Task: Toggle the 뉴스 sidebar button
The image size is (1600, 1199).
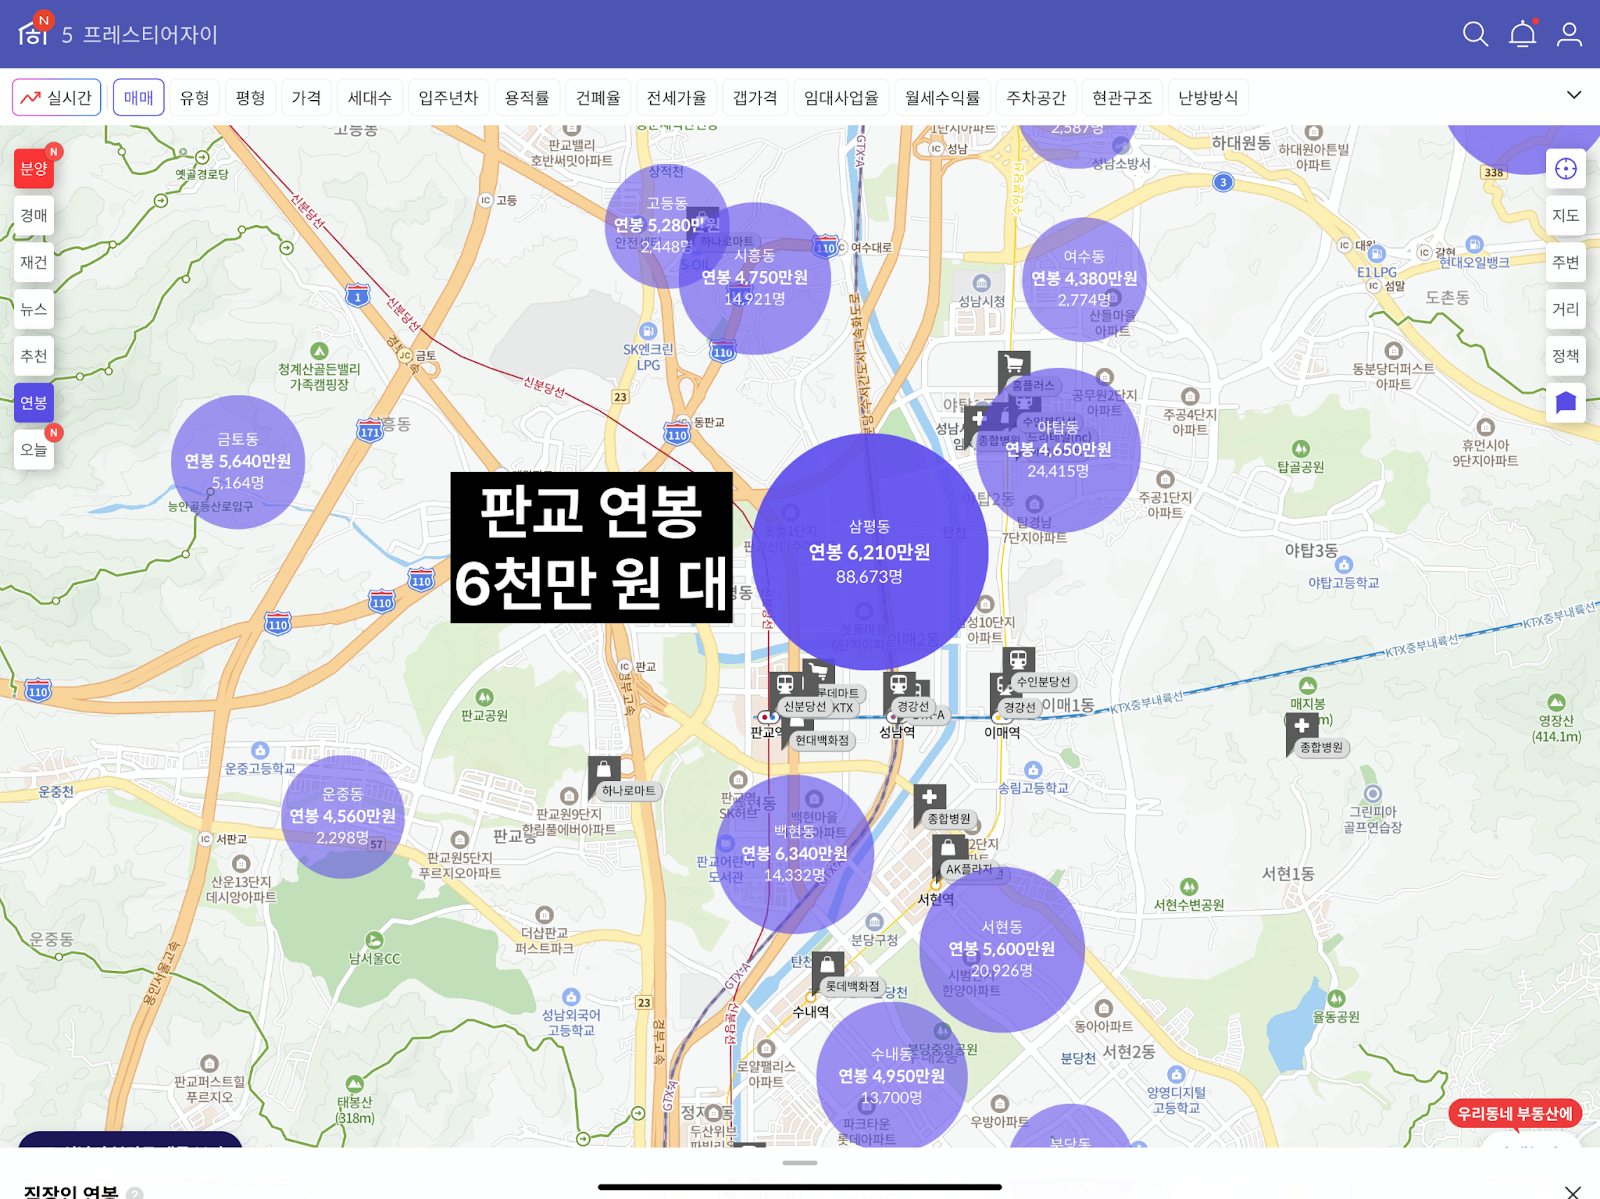Action: point(34,309)
